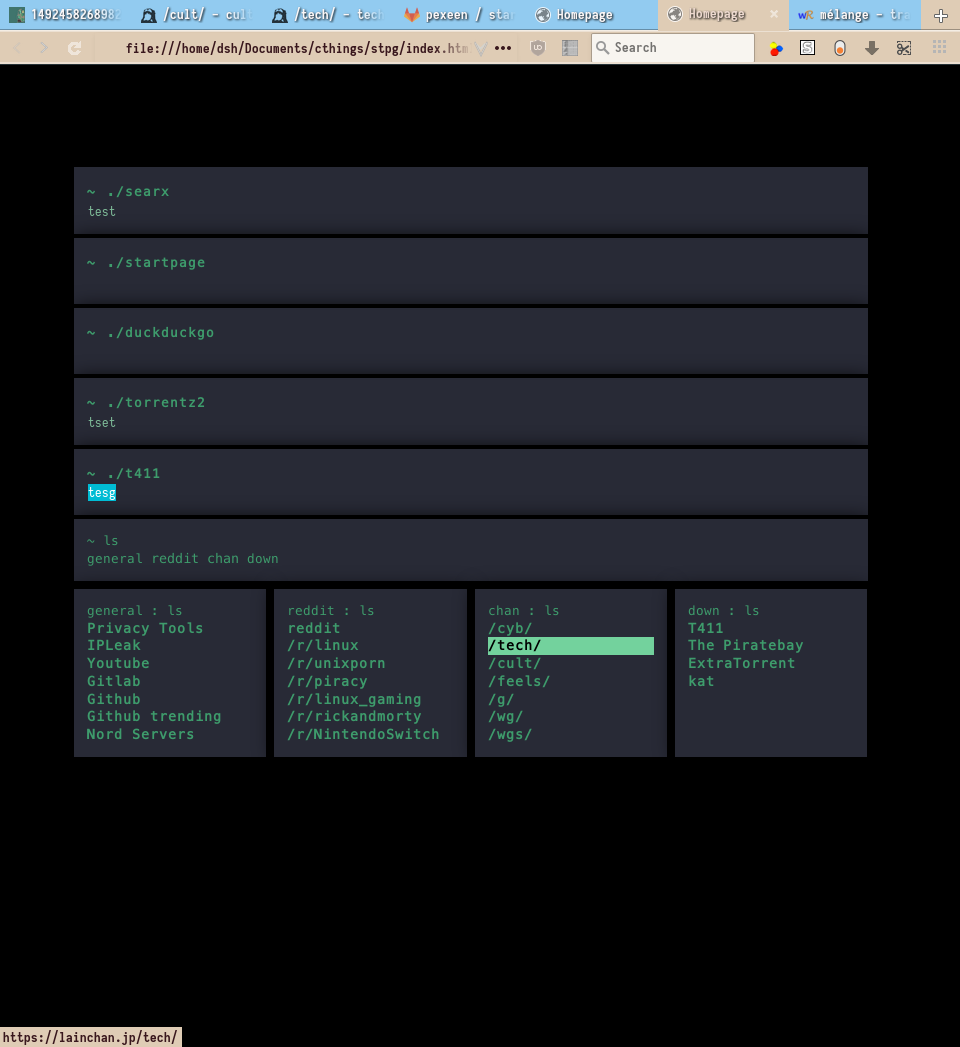This screenshot has width=960, height=1047.
Task: Open the /r/unixporn reddit link
Action: (336, 663)
